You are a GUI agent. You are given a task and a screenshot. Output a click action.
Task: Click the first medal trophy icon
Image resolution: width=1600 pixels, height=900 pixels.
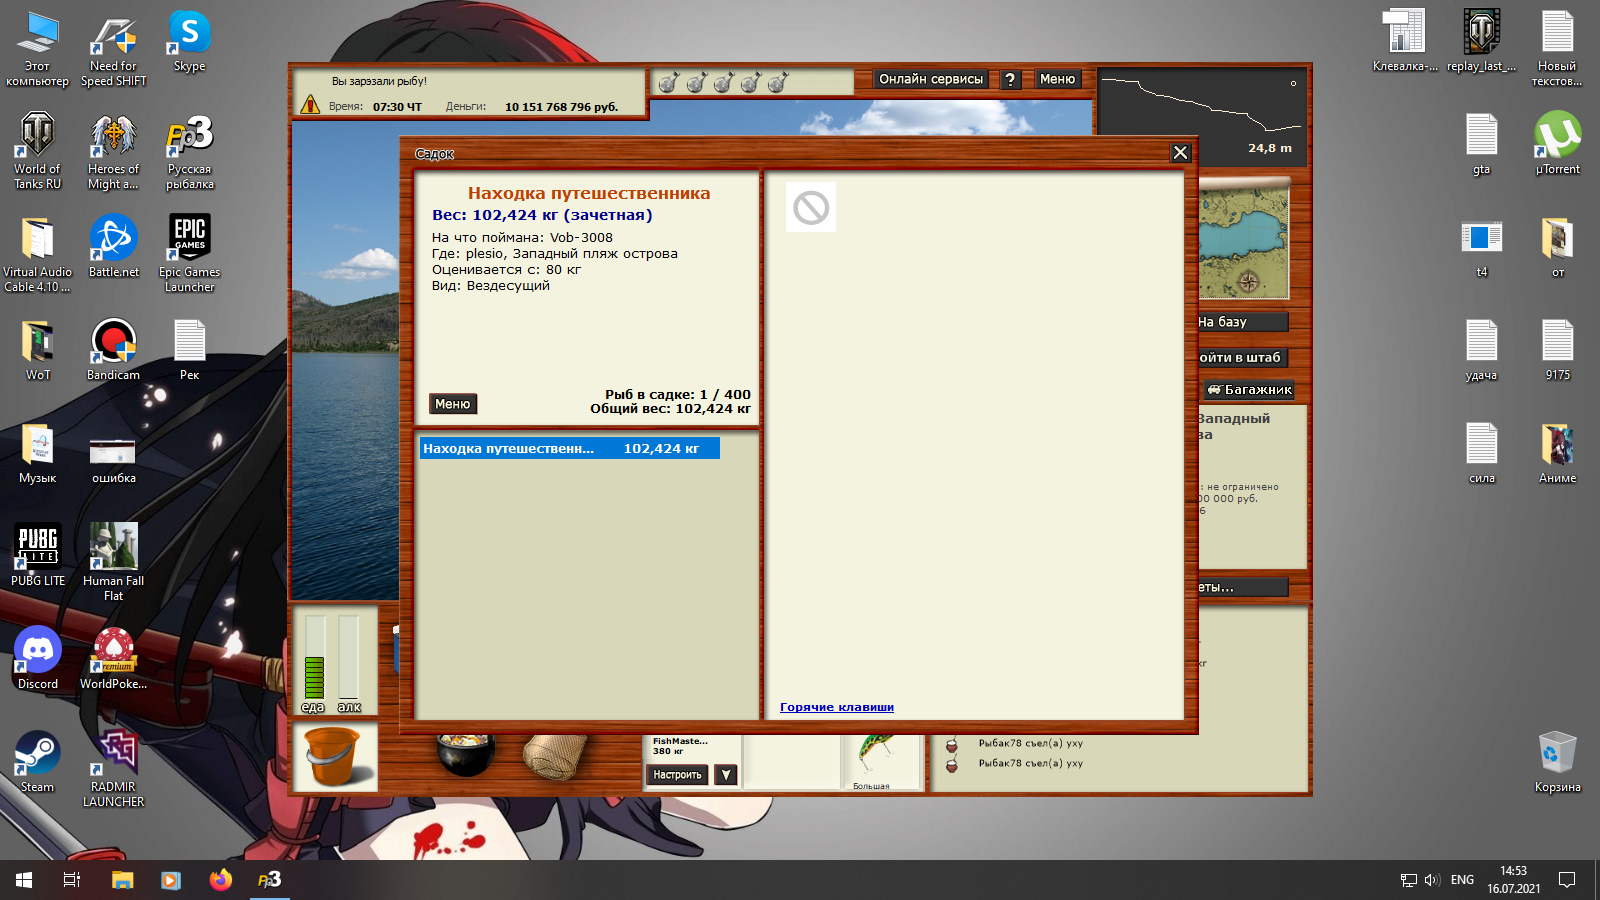(x=669, y=82)
